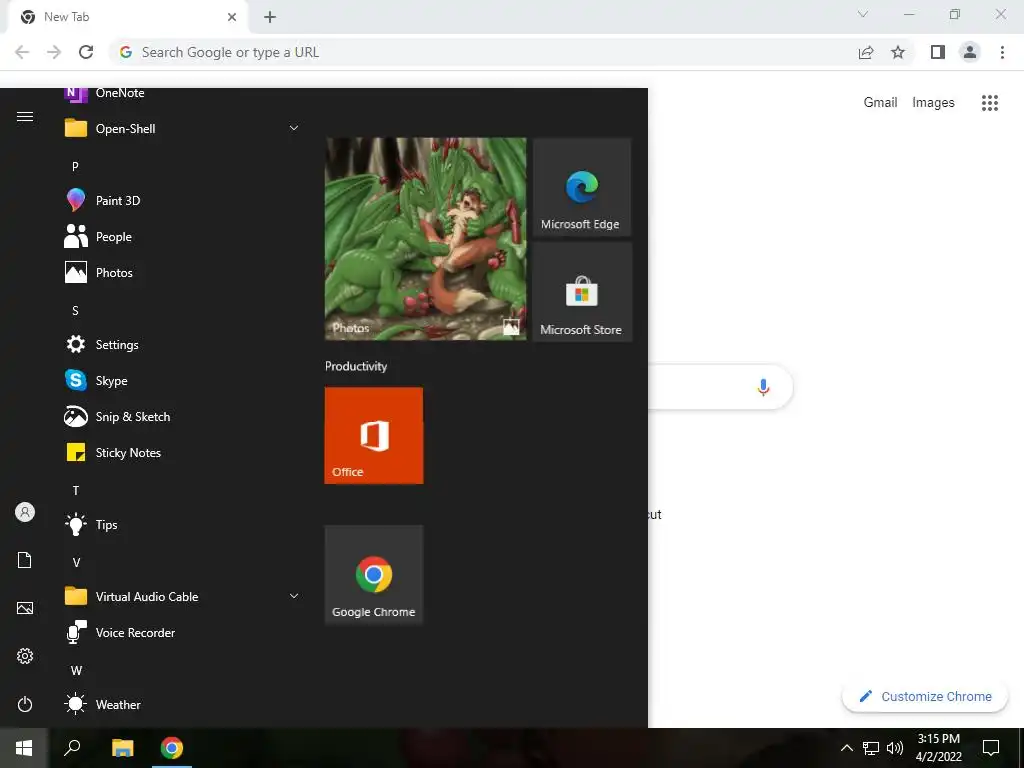Image resolution: width=1024 pixels, height=768 pixels.
Task: Open the Google Chrome tile
Action: tap(374, 575)
